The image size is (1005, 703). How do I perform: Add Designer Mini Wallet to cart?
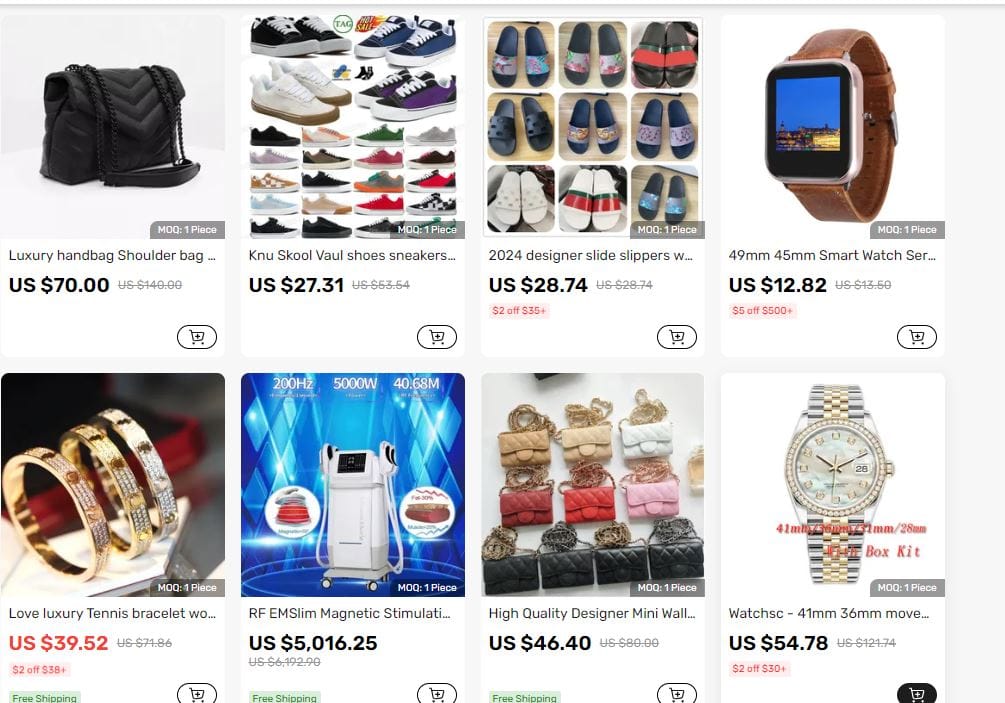click(677, 693)
